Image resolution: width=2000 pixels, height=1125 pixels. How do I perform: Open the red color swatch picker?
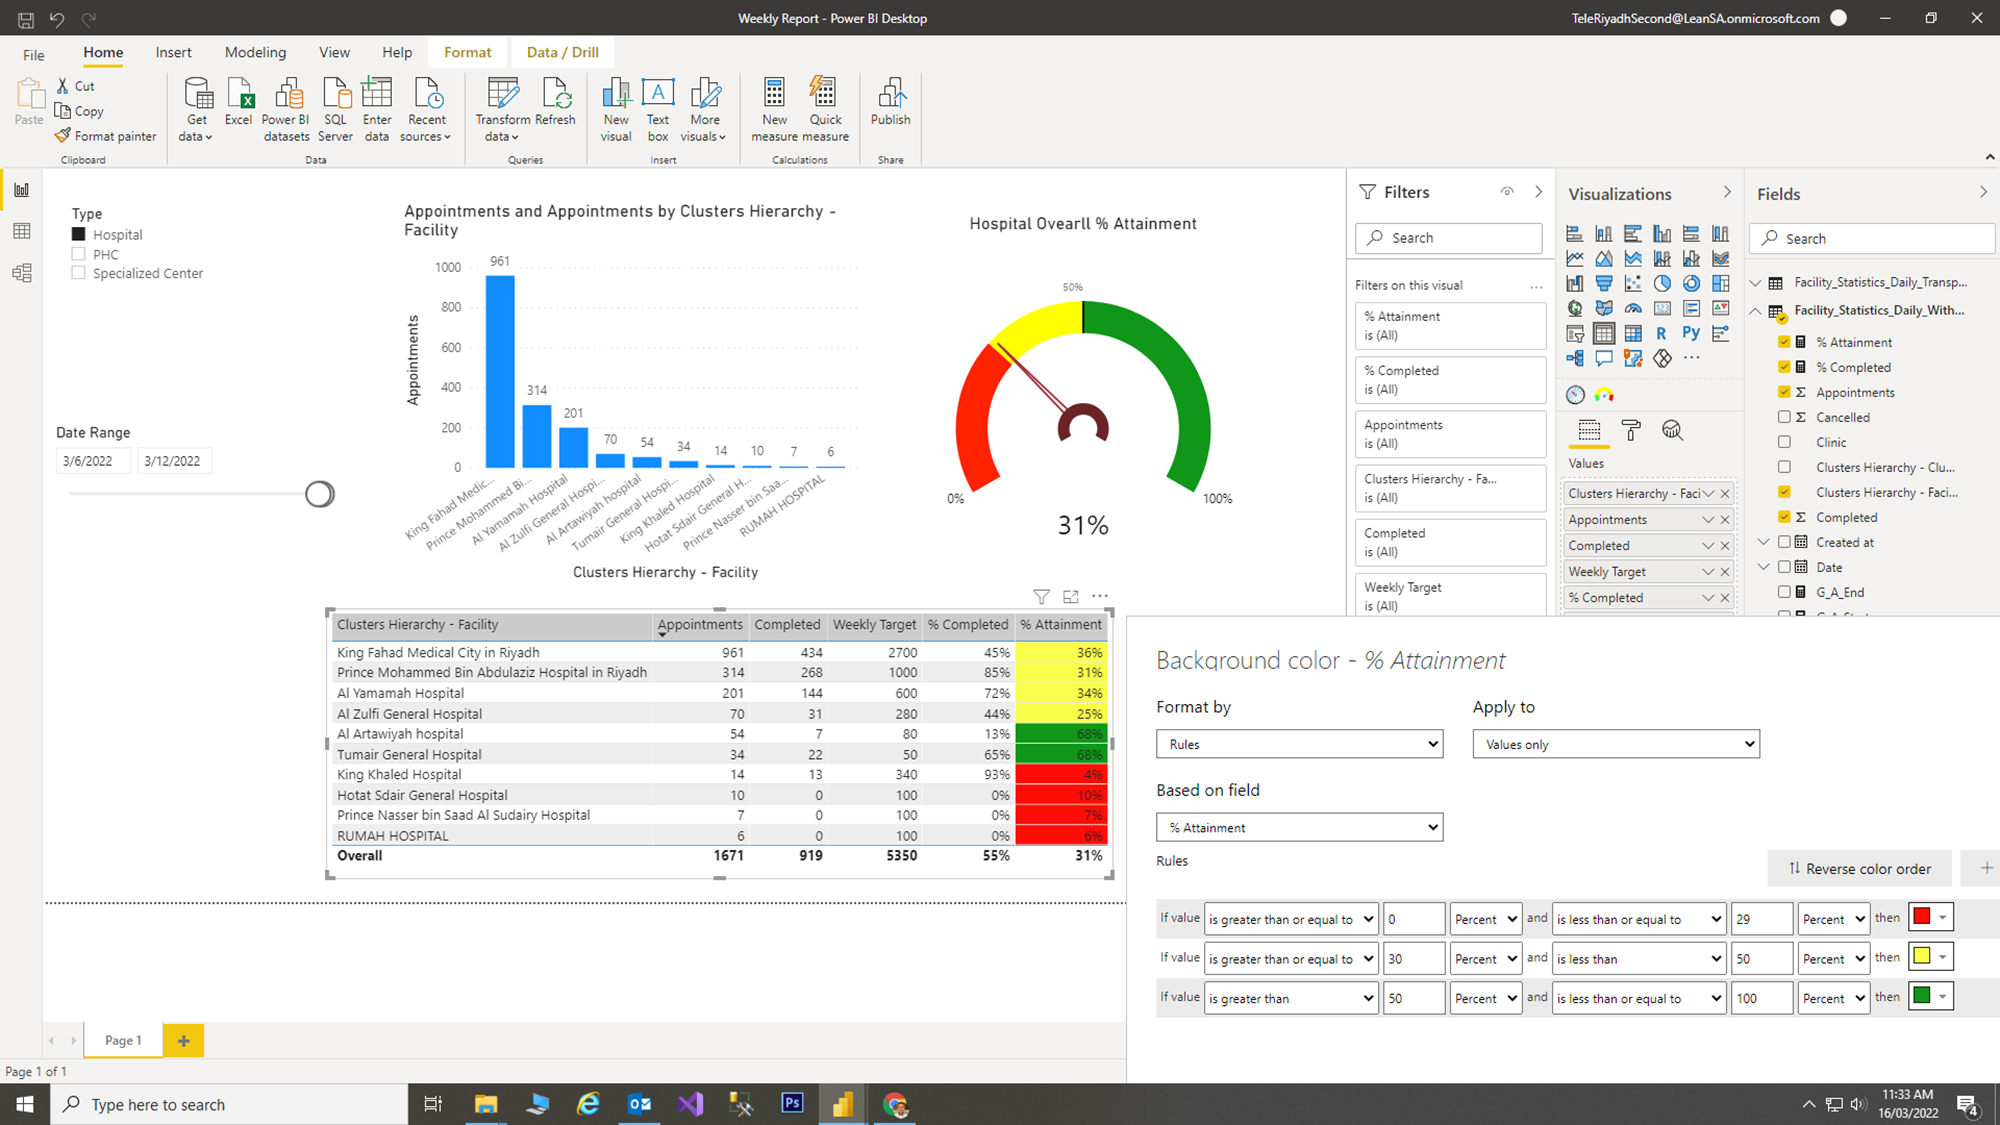pos(1931,917)
